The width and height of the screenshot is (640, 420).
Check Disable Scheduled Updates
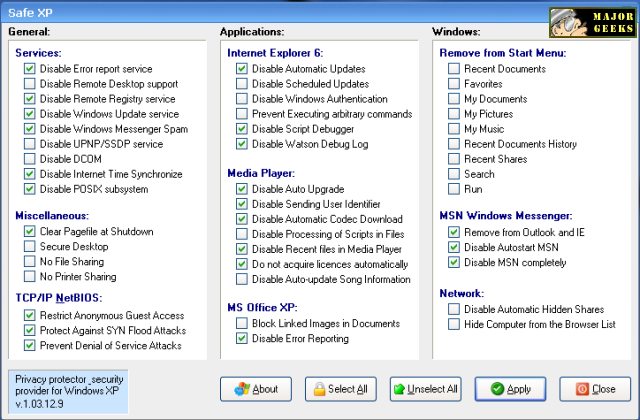pos(242,84)
